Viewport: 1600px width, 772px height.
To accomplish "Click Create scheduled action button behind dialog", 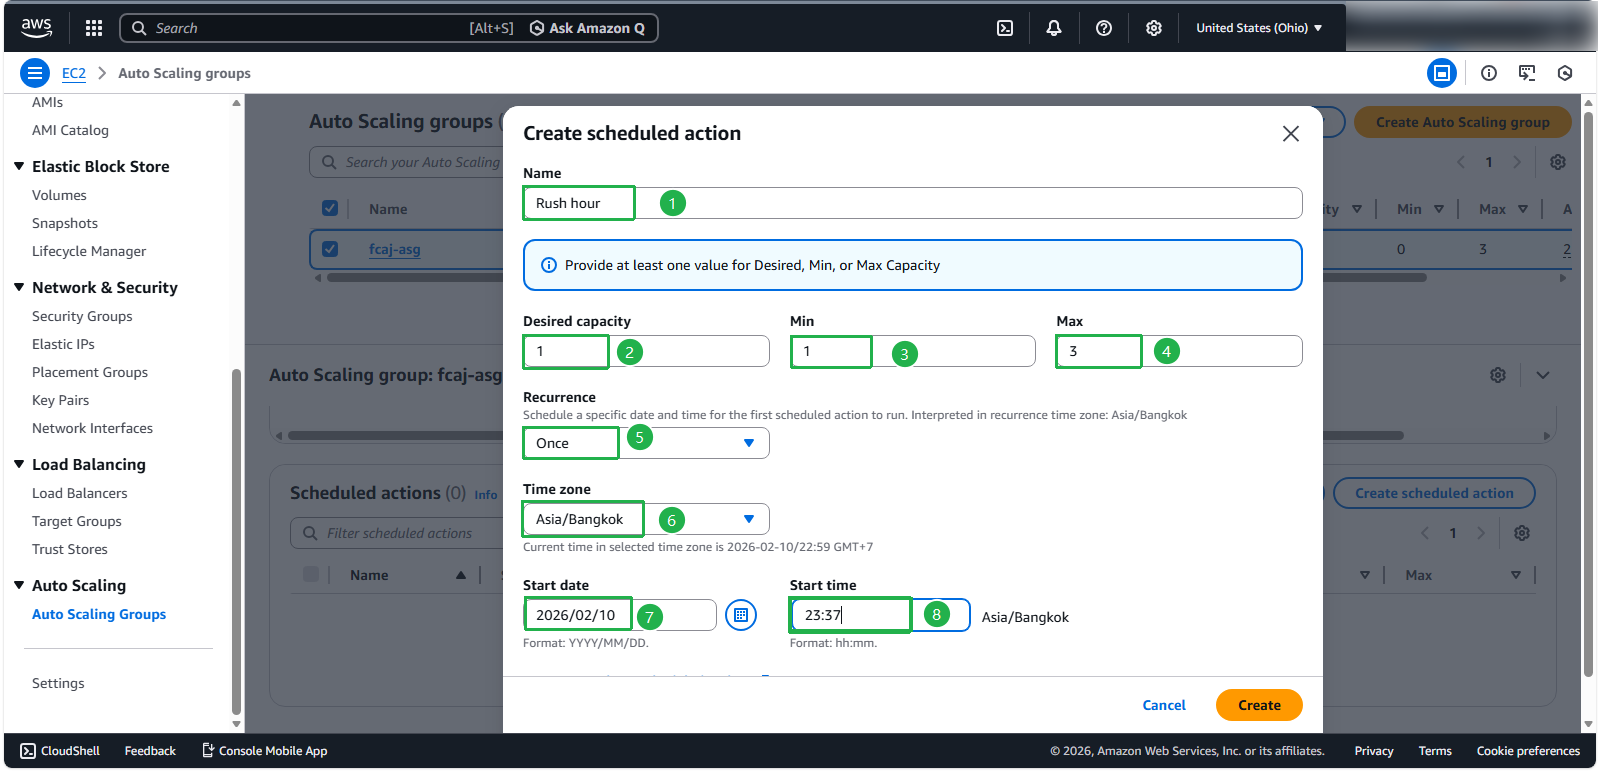I will coord(1434,493).
